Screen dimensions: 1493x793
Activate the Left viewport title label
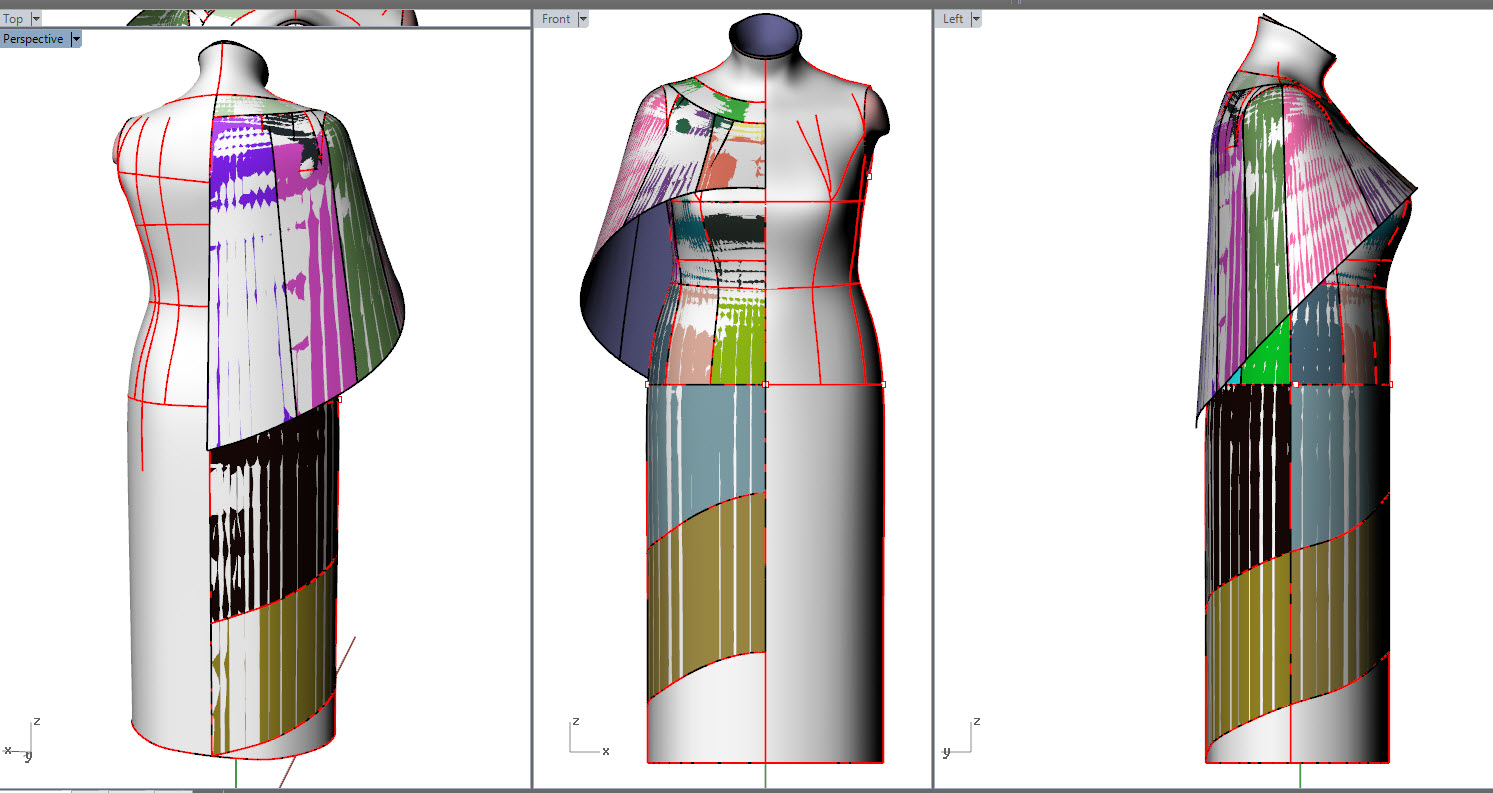click(x=953, y=19)
